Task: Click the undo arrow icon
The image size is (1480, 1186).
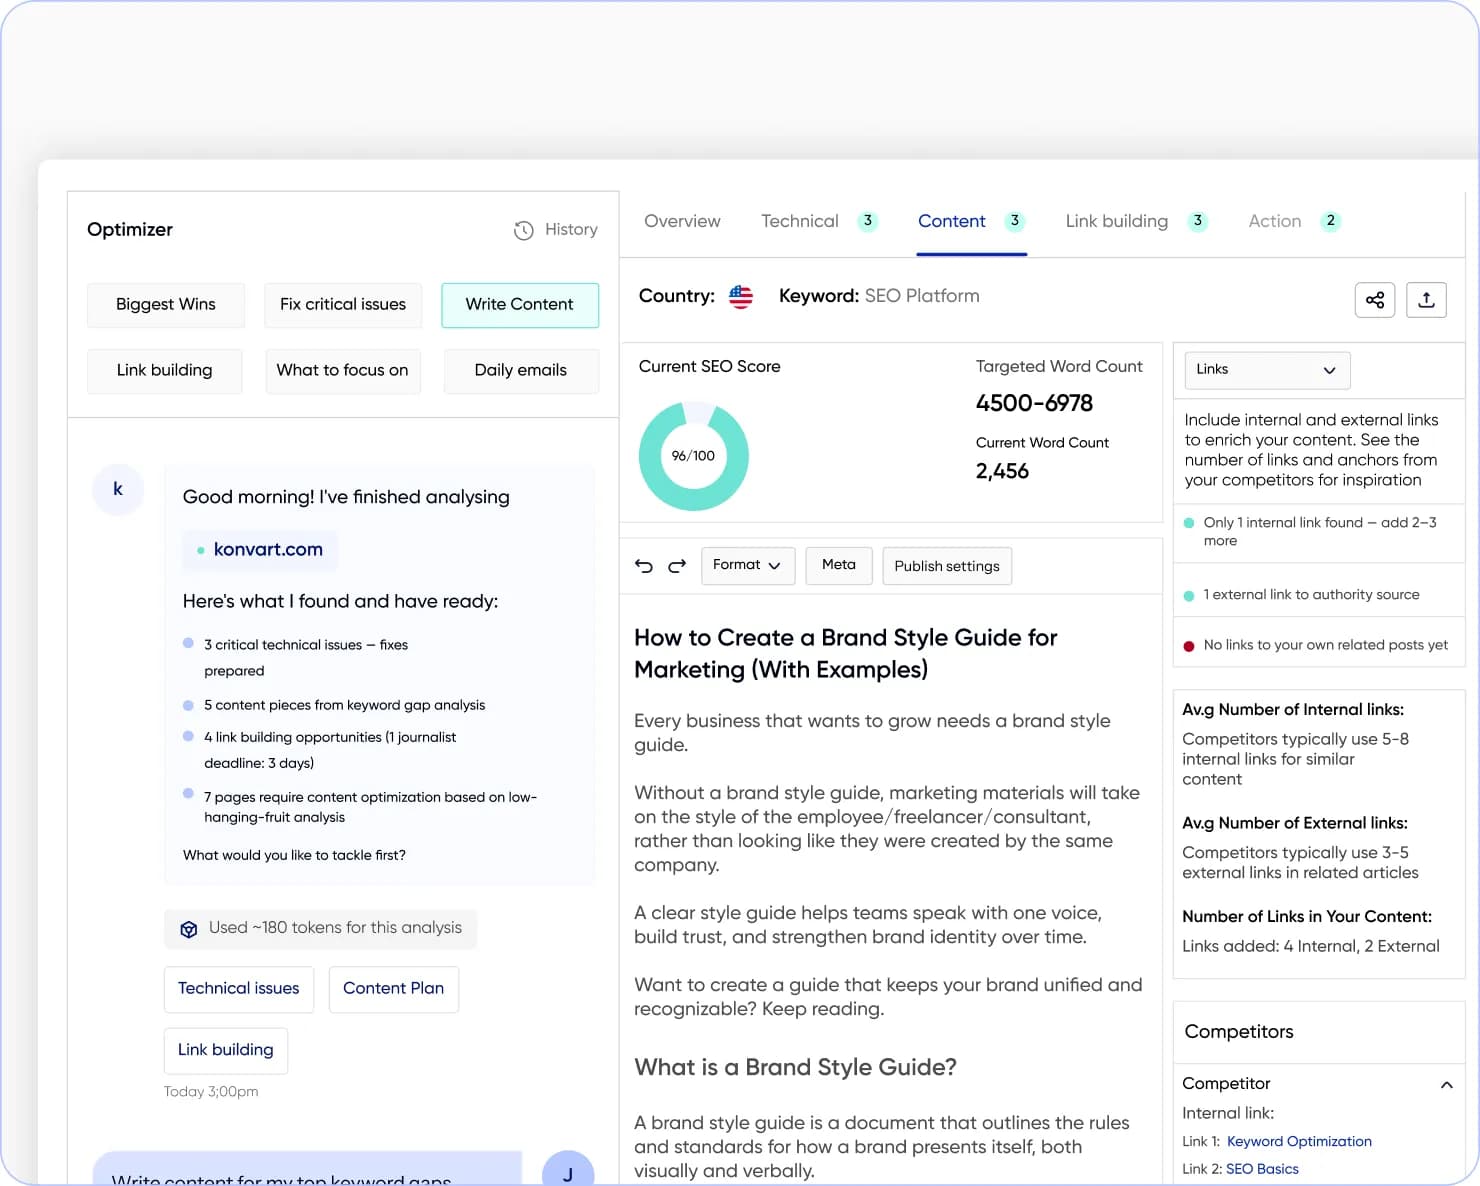Action: point(644,566)
